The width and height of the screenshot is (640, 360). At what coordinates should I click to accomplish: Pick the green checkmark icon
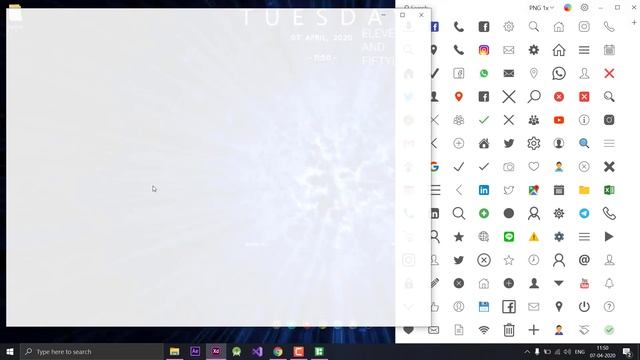pyautogui.click(x=484, y=120)
